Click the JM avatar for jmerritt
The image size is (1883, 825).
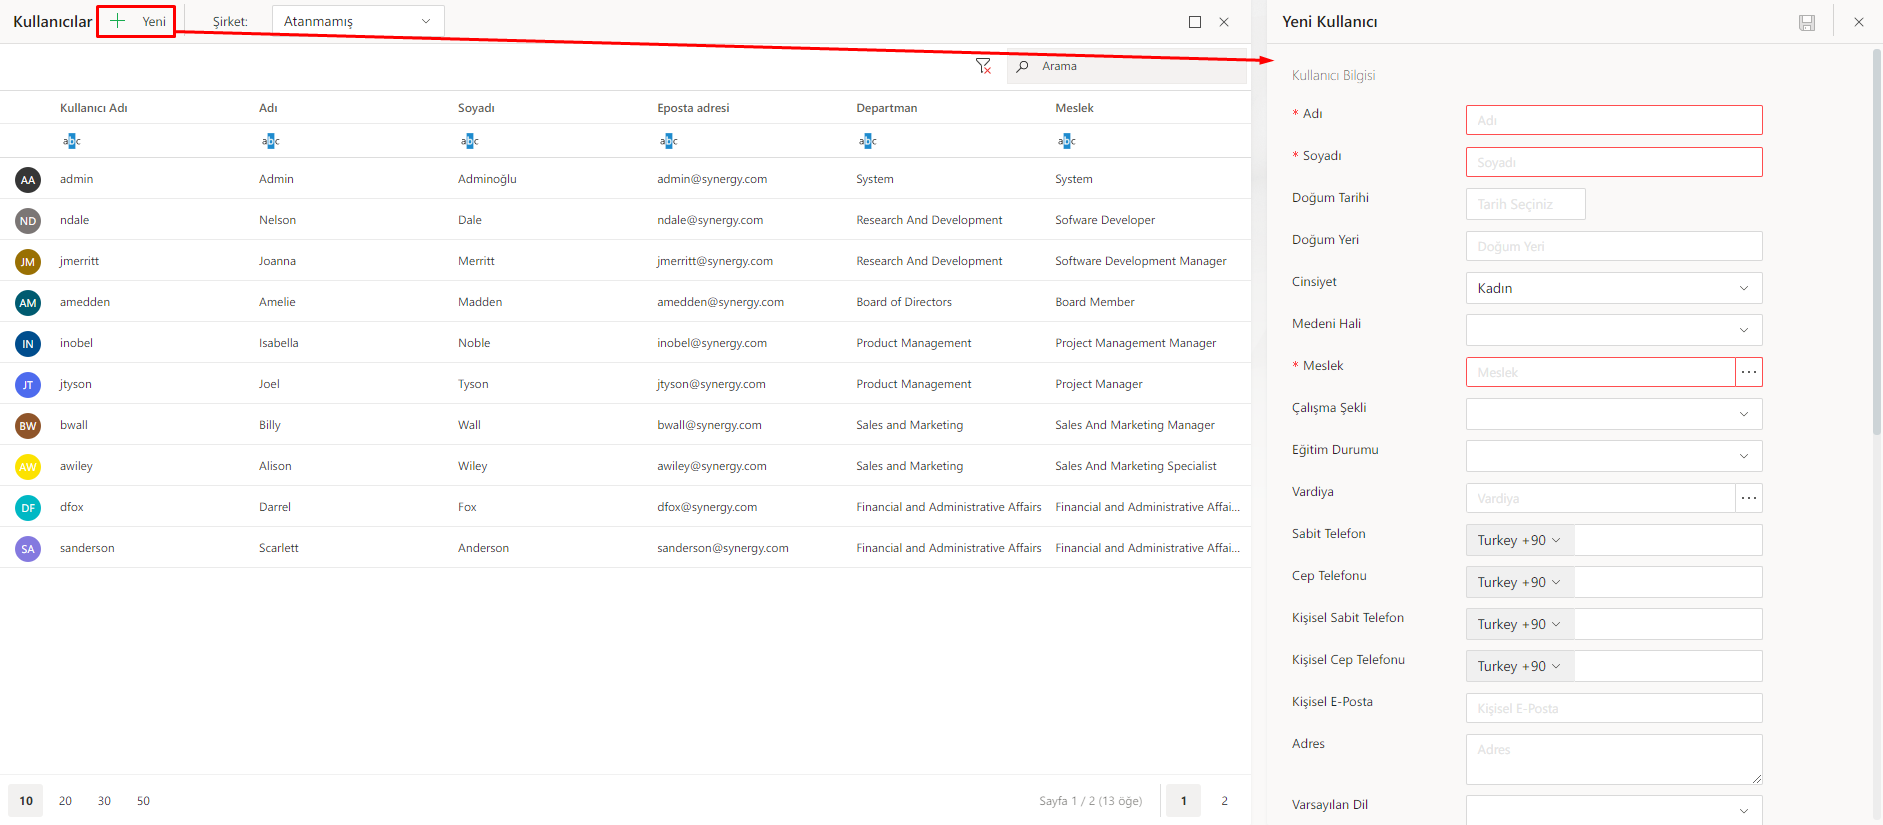28,262
